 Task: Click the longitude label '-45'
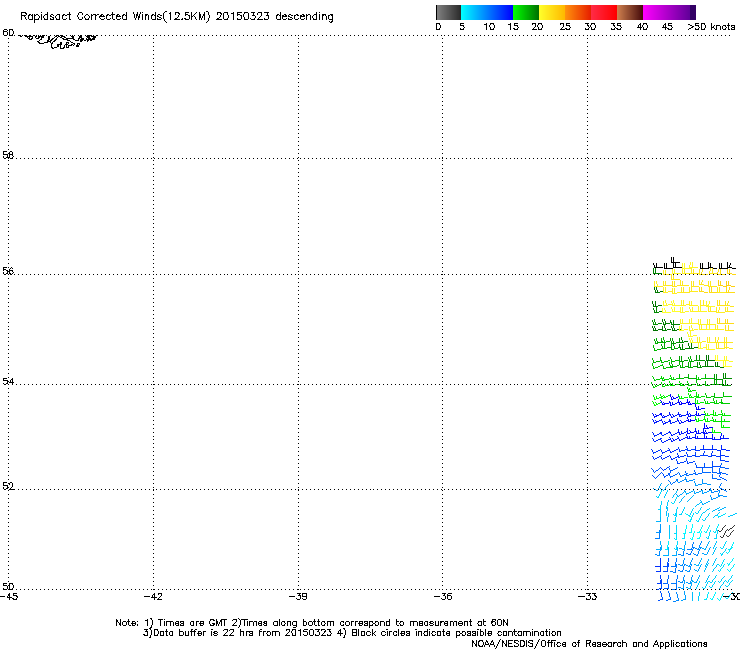9,597
